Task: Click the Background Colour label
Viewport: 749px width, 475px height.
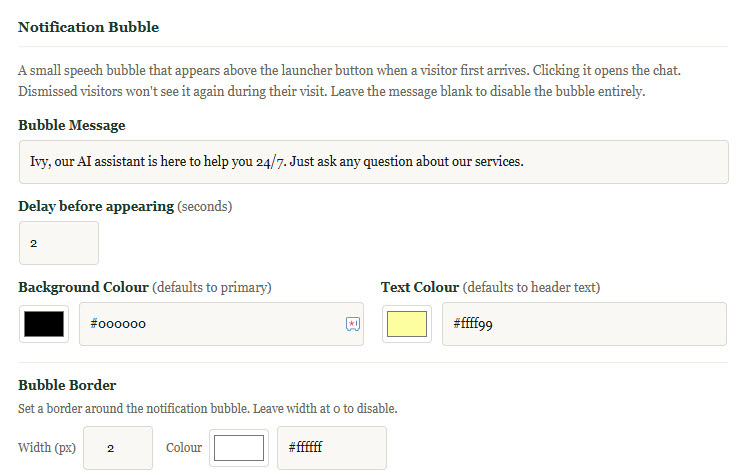Action: point(83,287)
